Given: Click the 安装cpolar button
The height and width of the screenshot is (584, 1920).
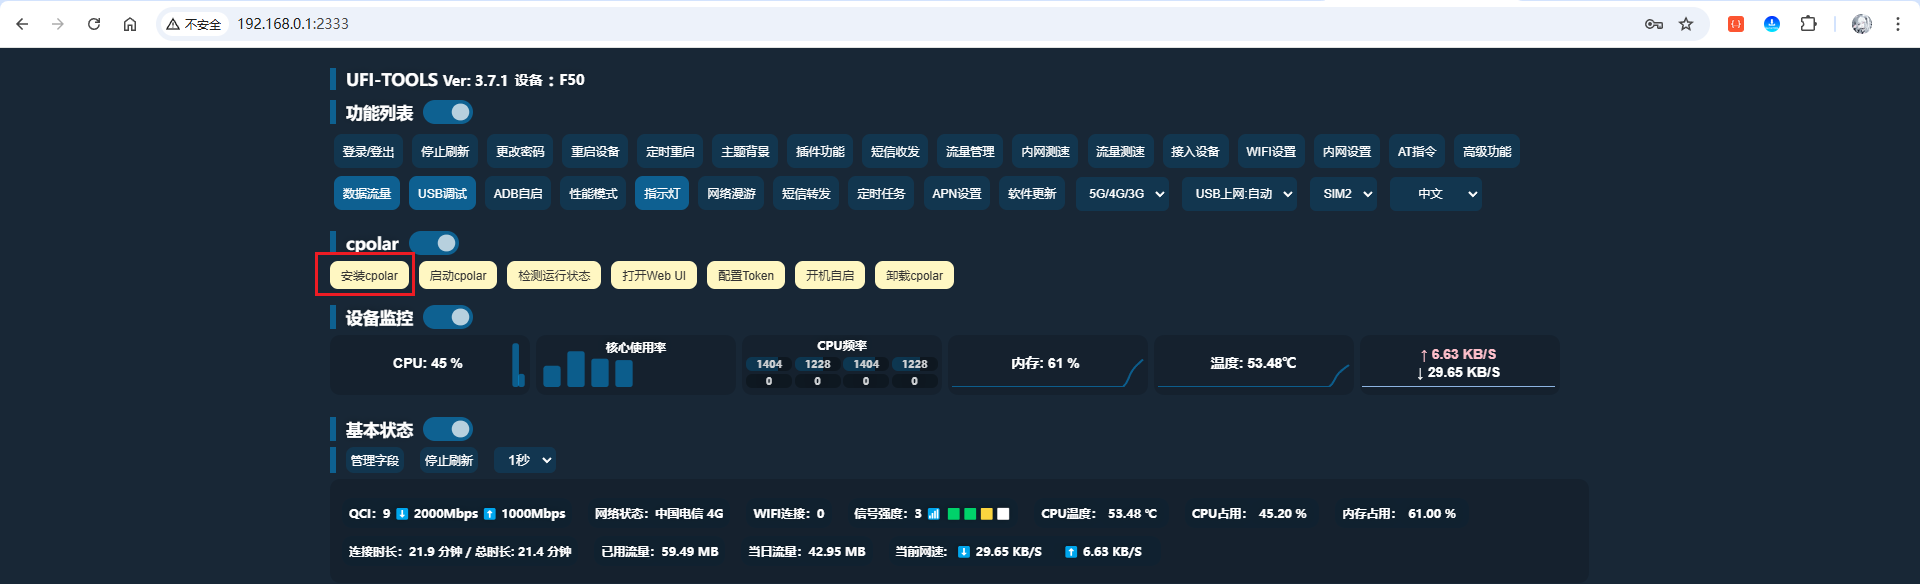Looking at the screenshot, I should point(369,275).
